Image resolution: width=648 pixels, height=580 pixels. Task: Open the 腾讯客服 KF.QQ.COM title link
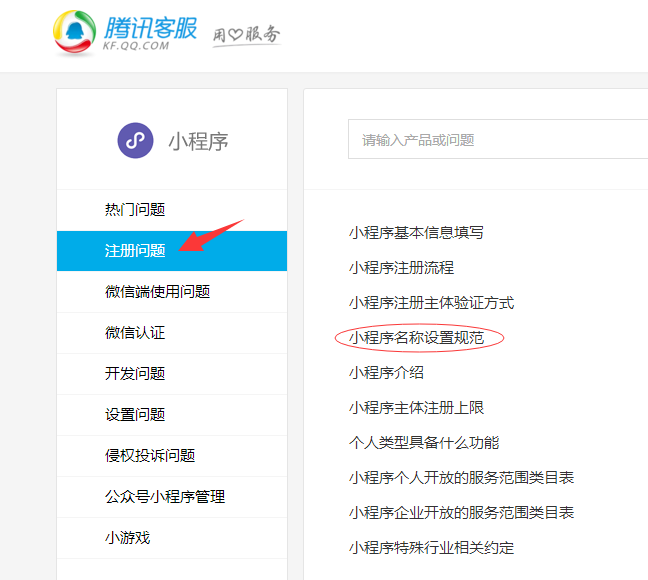pyautogui.click(x=150, y=33)
